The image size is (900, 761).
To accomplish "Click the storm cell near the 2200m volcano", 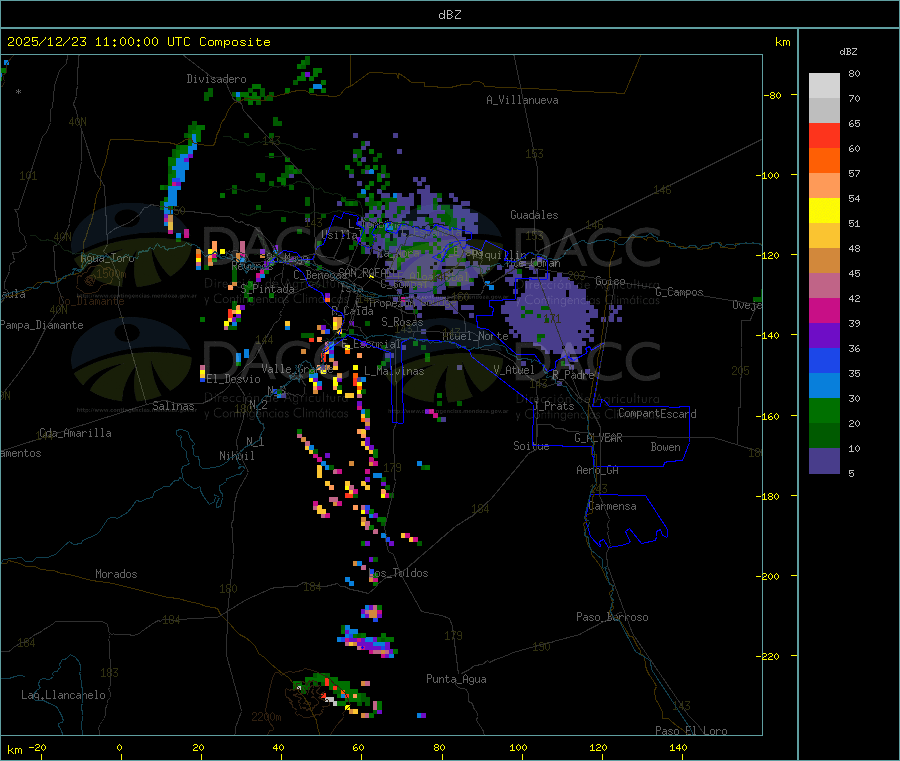I will (338, 695).
